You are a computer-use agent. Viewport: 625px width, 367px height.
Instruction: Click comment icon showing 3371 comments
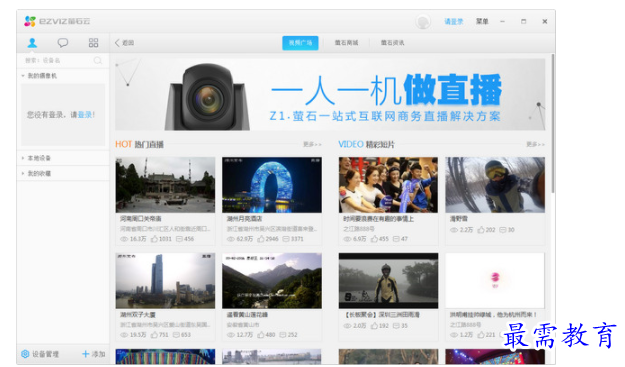[286, 239]
